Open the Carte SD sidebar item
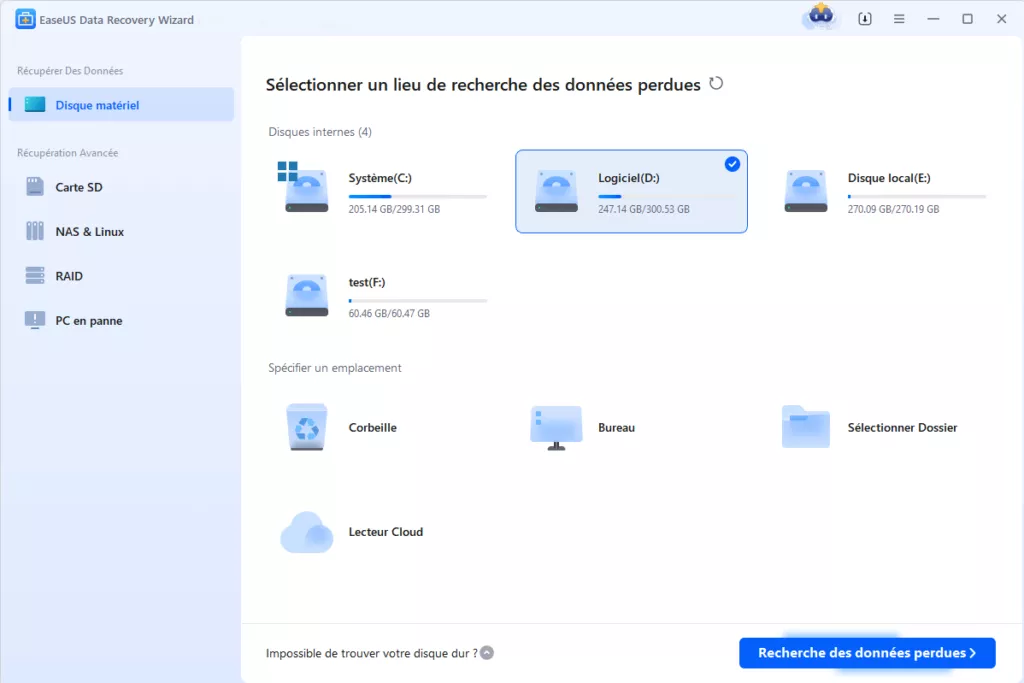The image size is (1024, 683). pos(78,187)
